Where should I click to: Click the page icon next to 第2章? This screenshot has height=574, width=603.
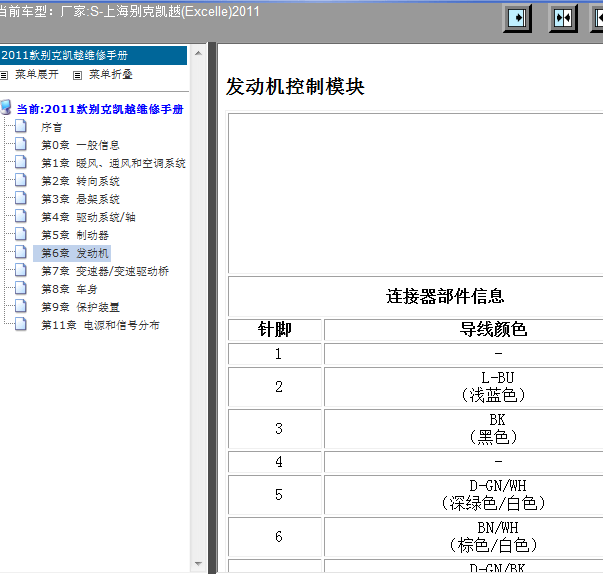21,180
